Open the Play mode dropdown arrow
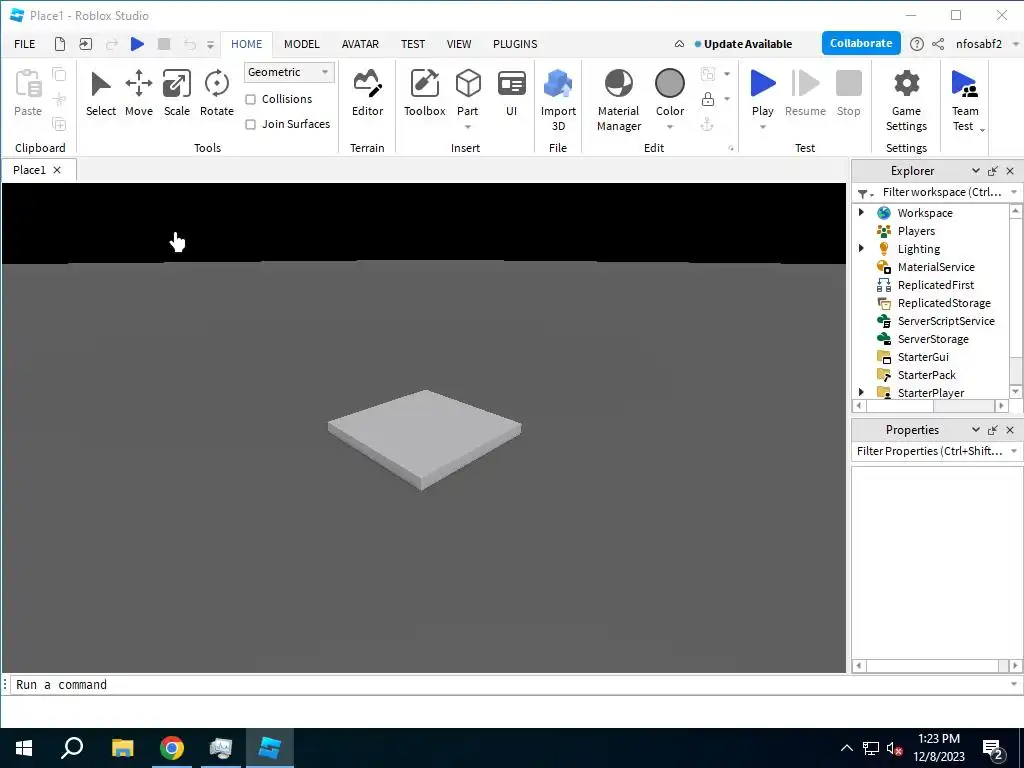The width and height of the screenshot is (1024, 768). point(762,127)
